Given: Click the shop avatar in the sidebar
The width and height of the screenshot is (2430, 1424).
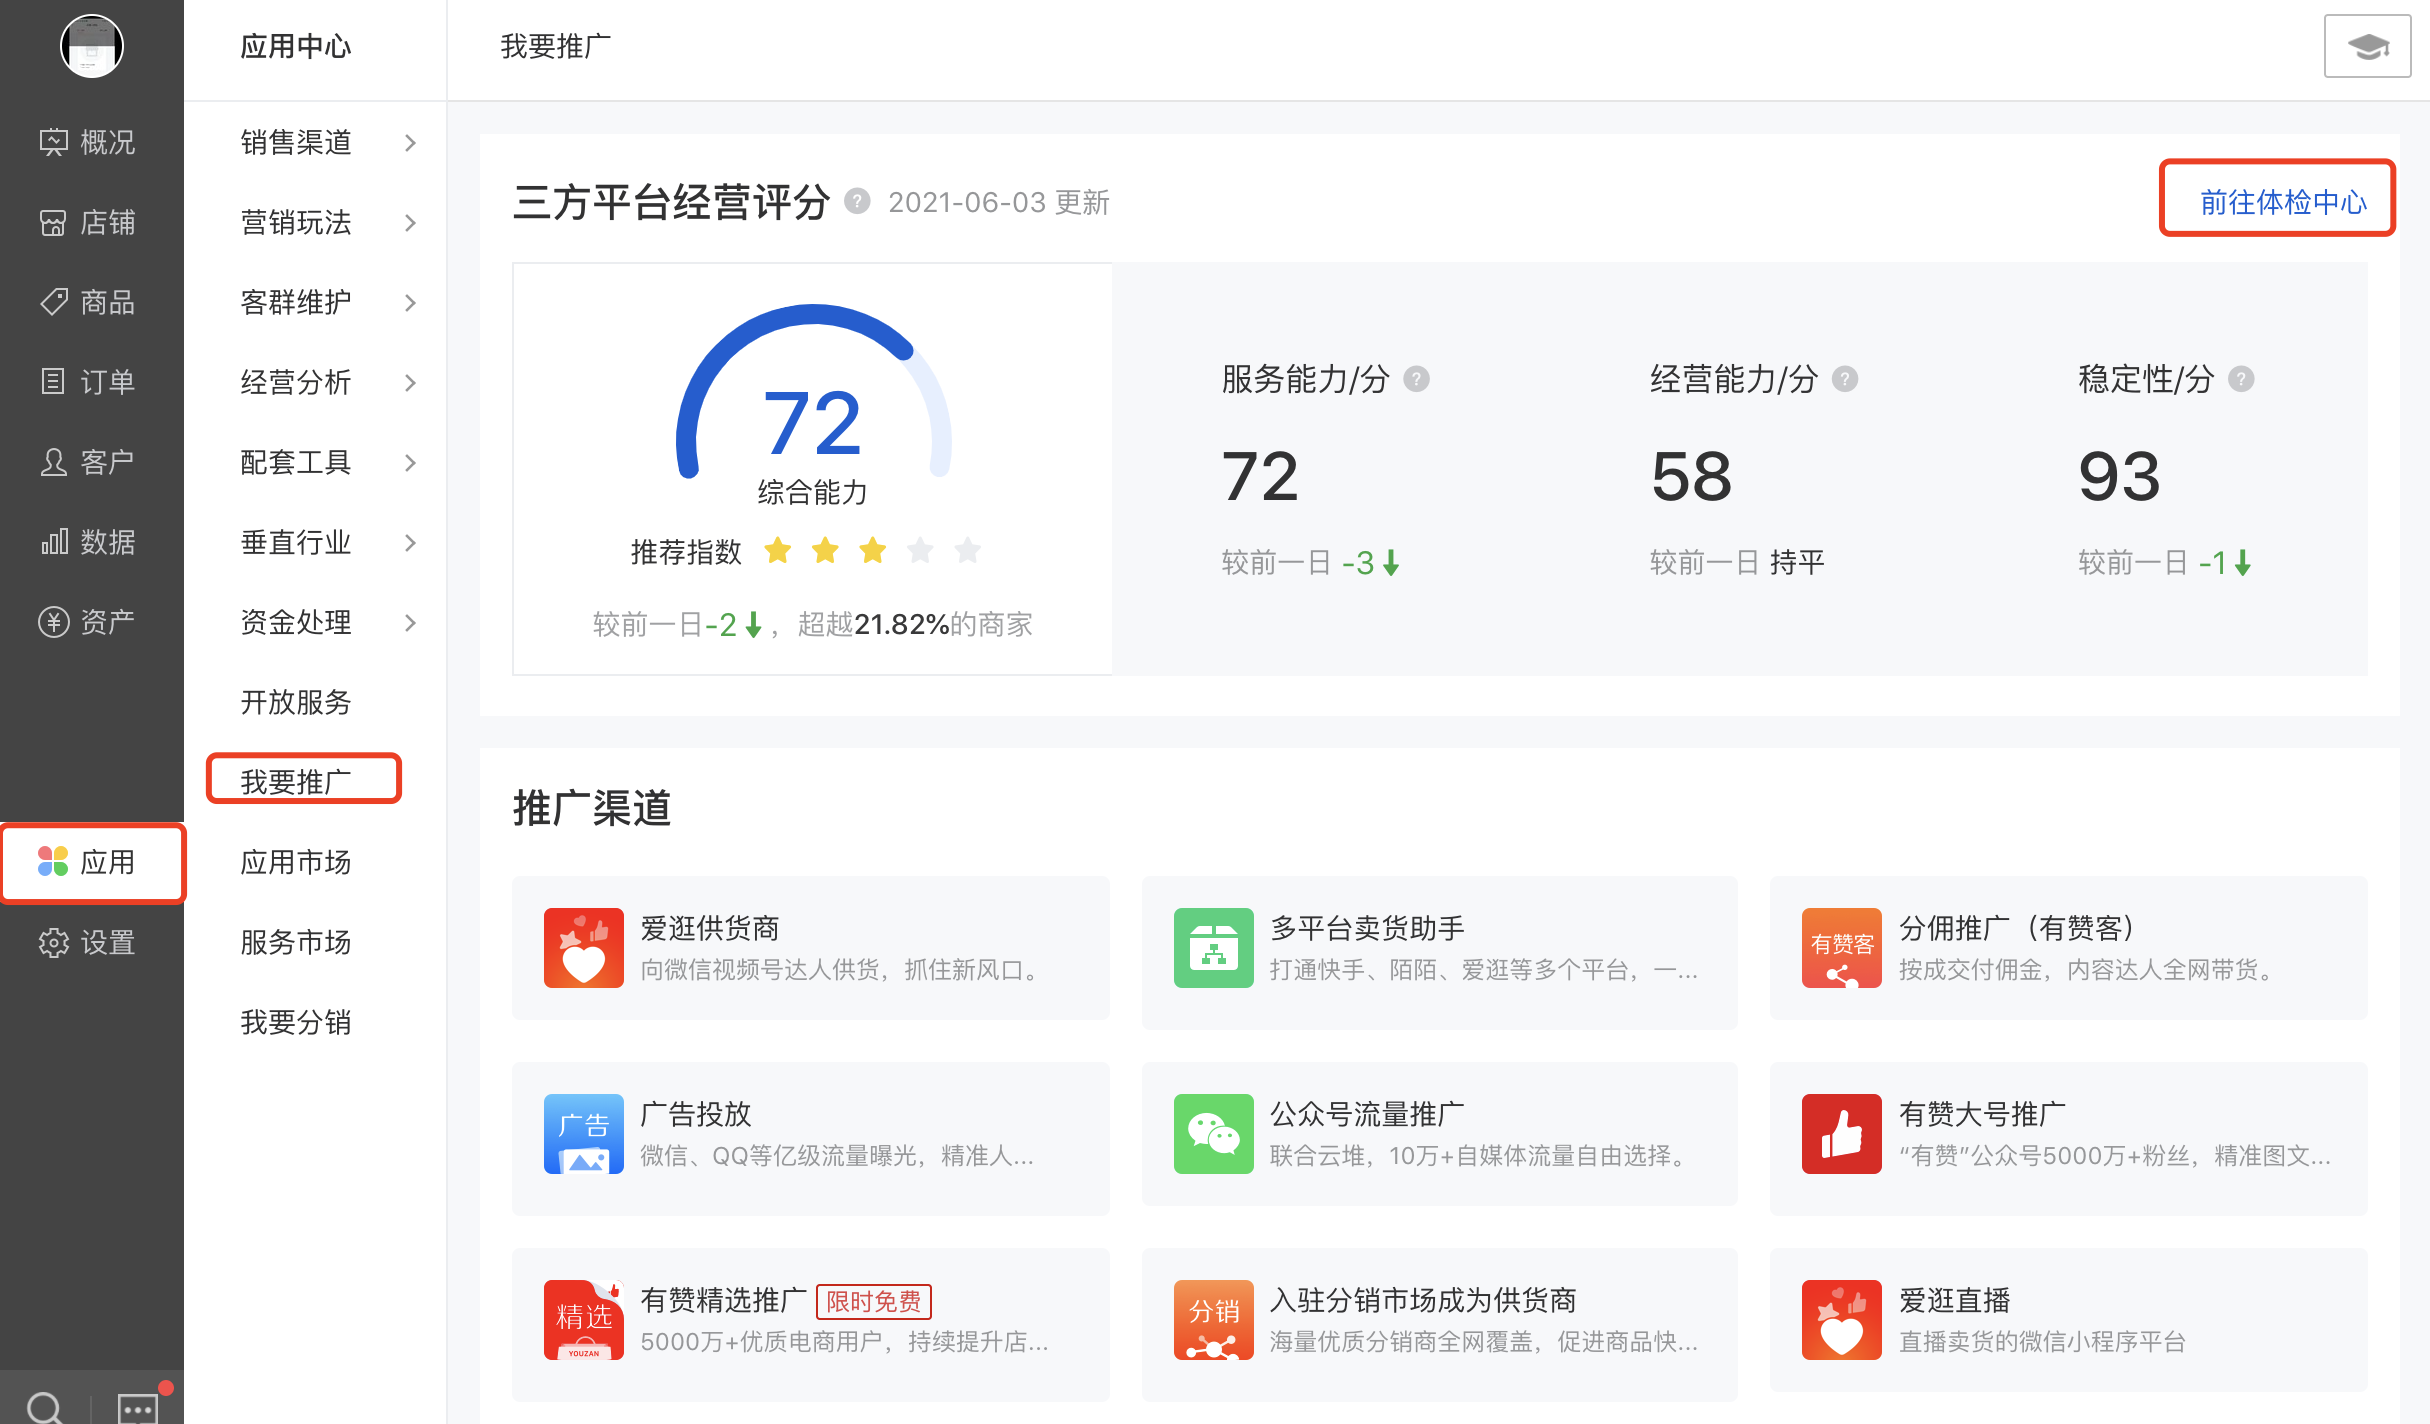Looking at the screenshot, I should tap(91, 46).
